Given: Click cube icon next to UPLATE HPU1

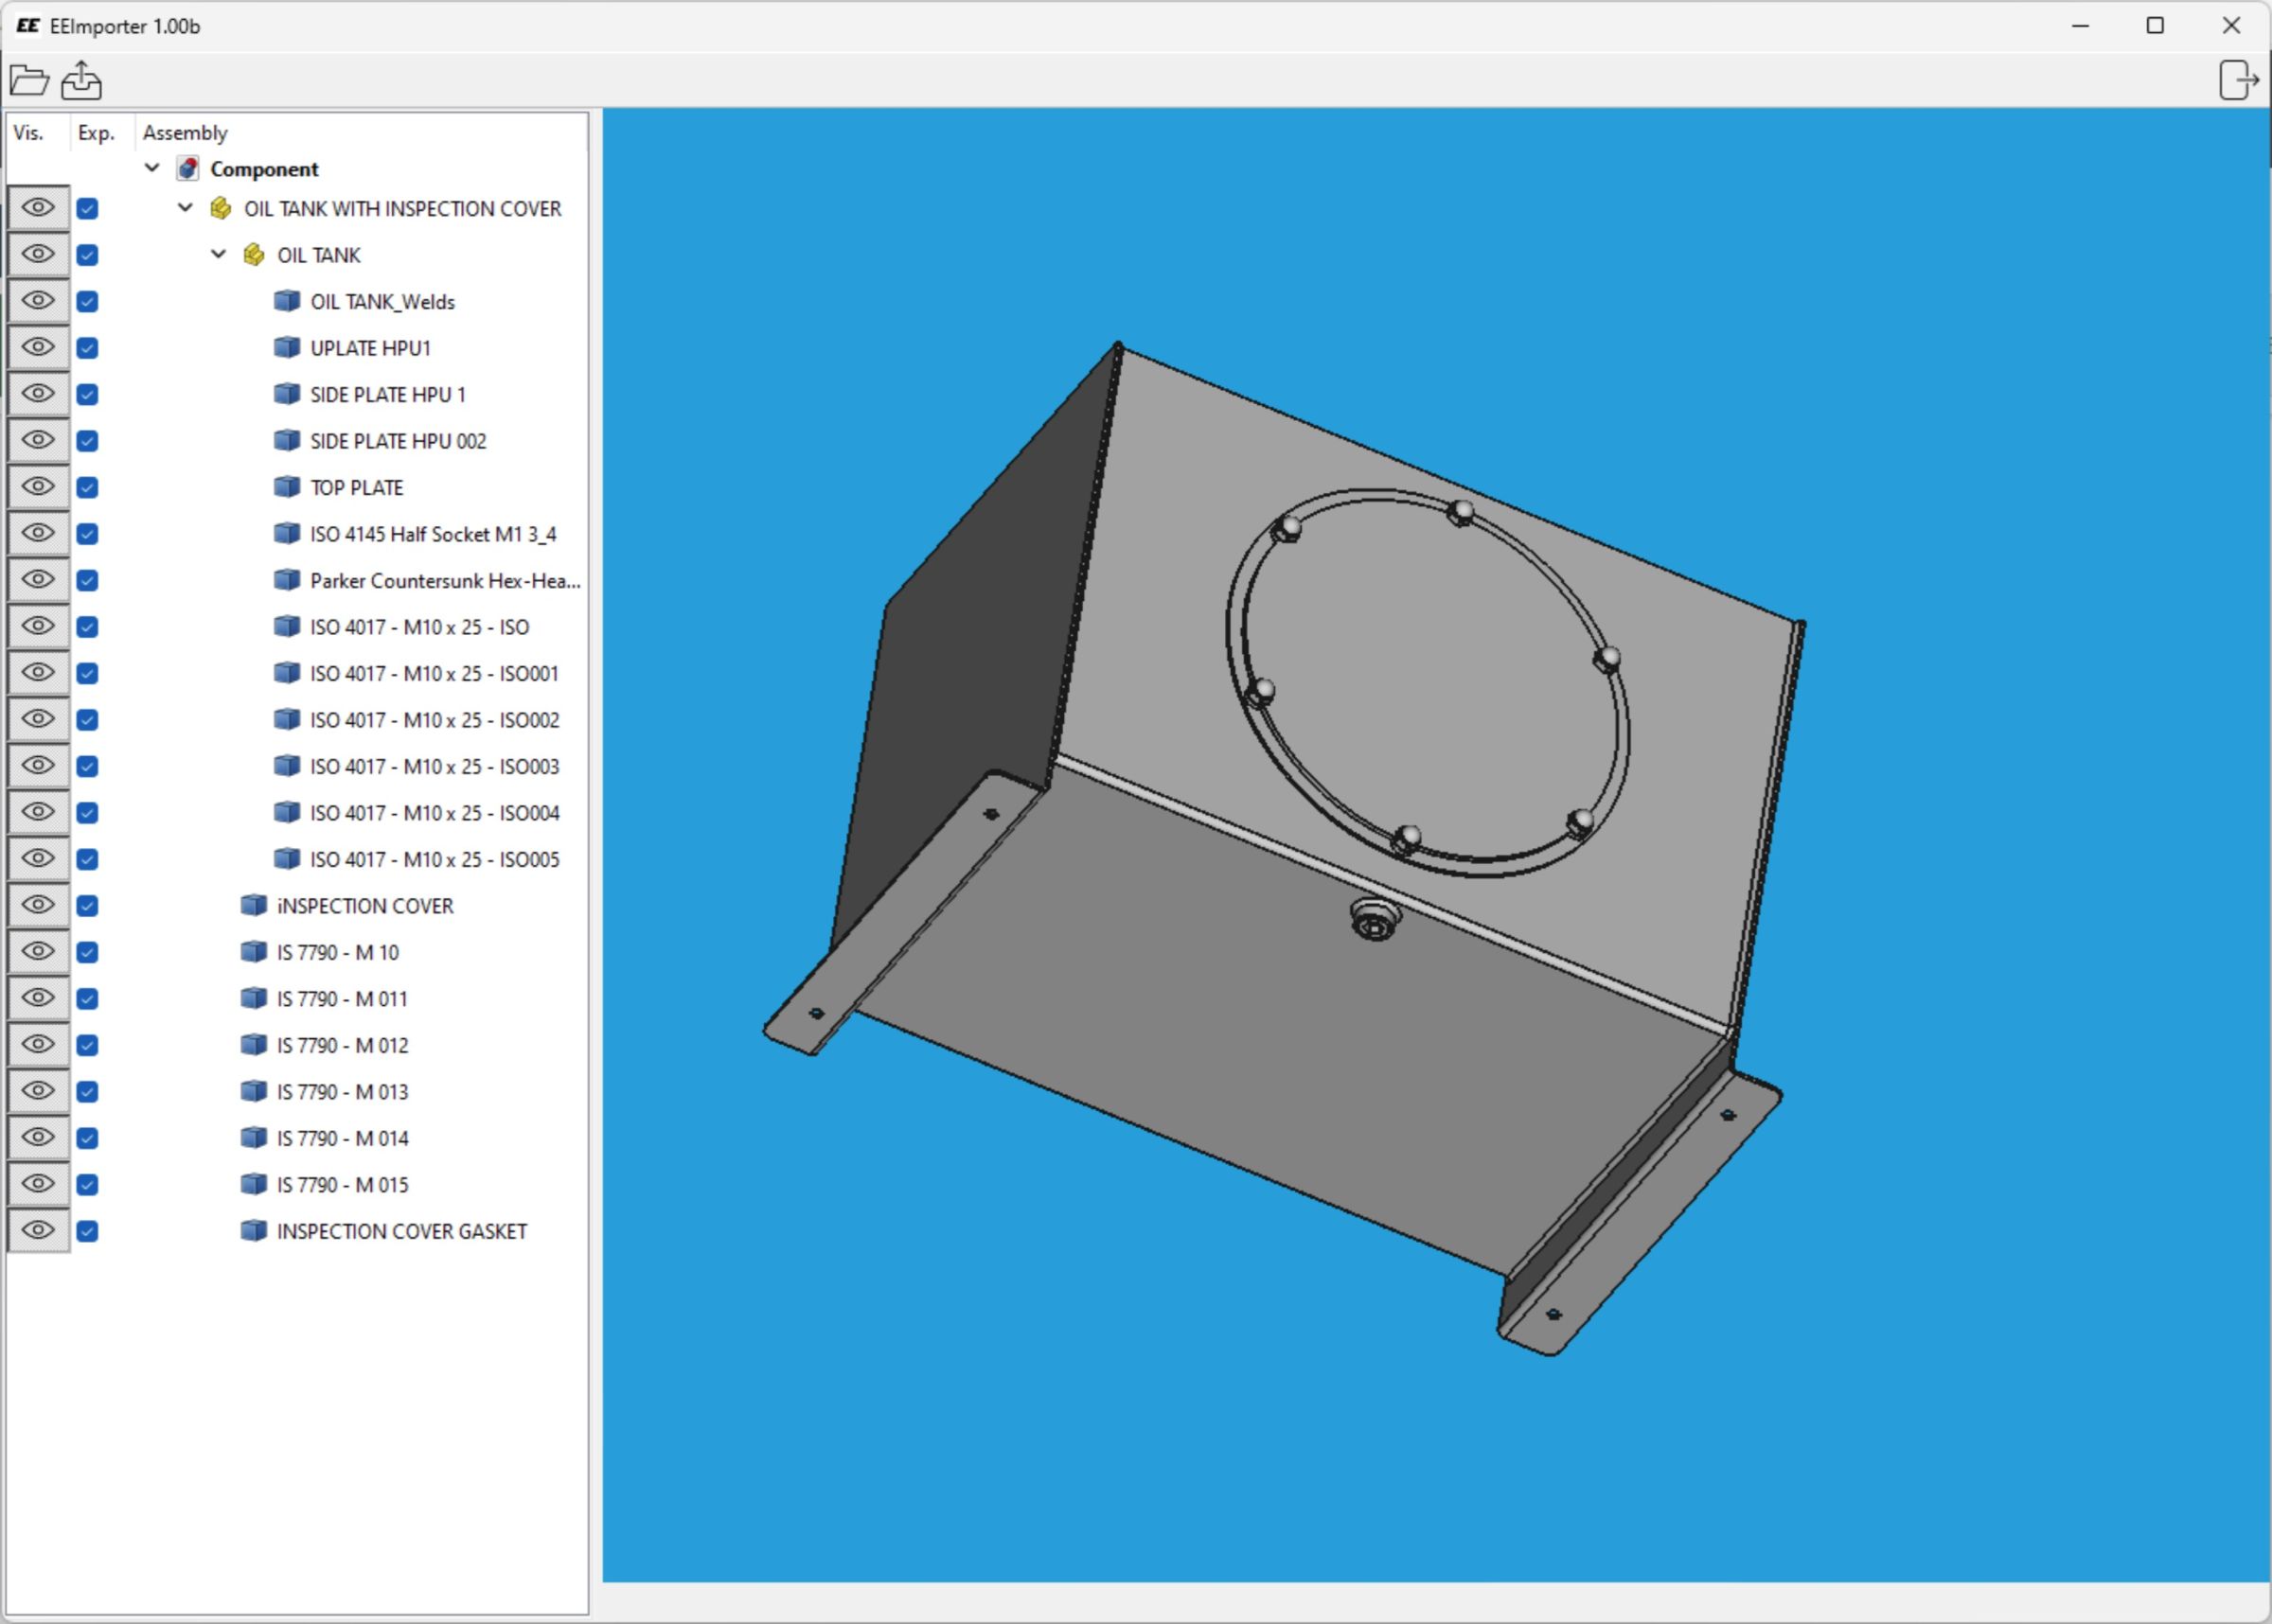Looking at the screenshot, I should click(287, 348).
